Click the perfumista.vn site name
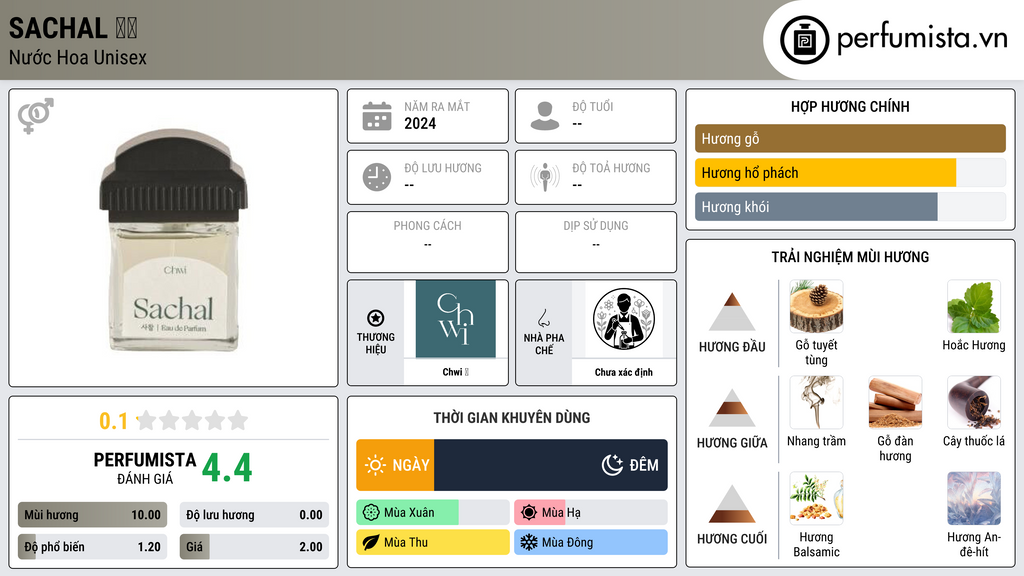Viewport: 1024px width, 576px height. (922, 39)
